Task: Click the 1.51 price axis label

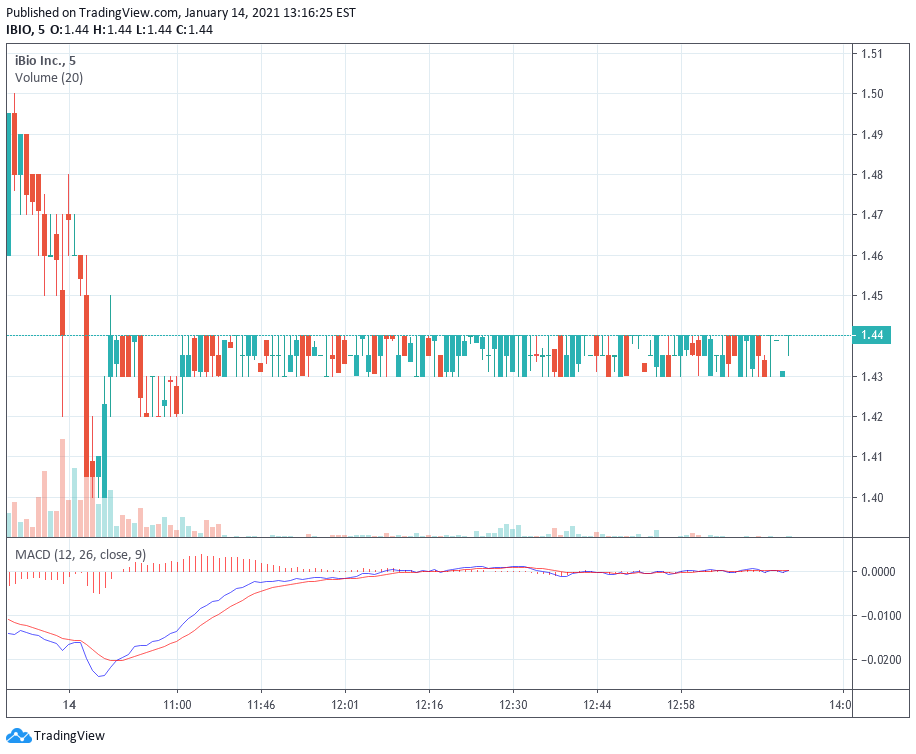Action: click(872, 54)
